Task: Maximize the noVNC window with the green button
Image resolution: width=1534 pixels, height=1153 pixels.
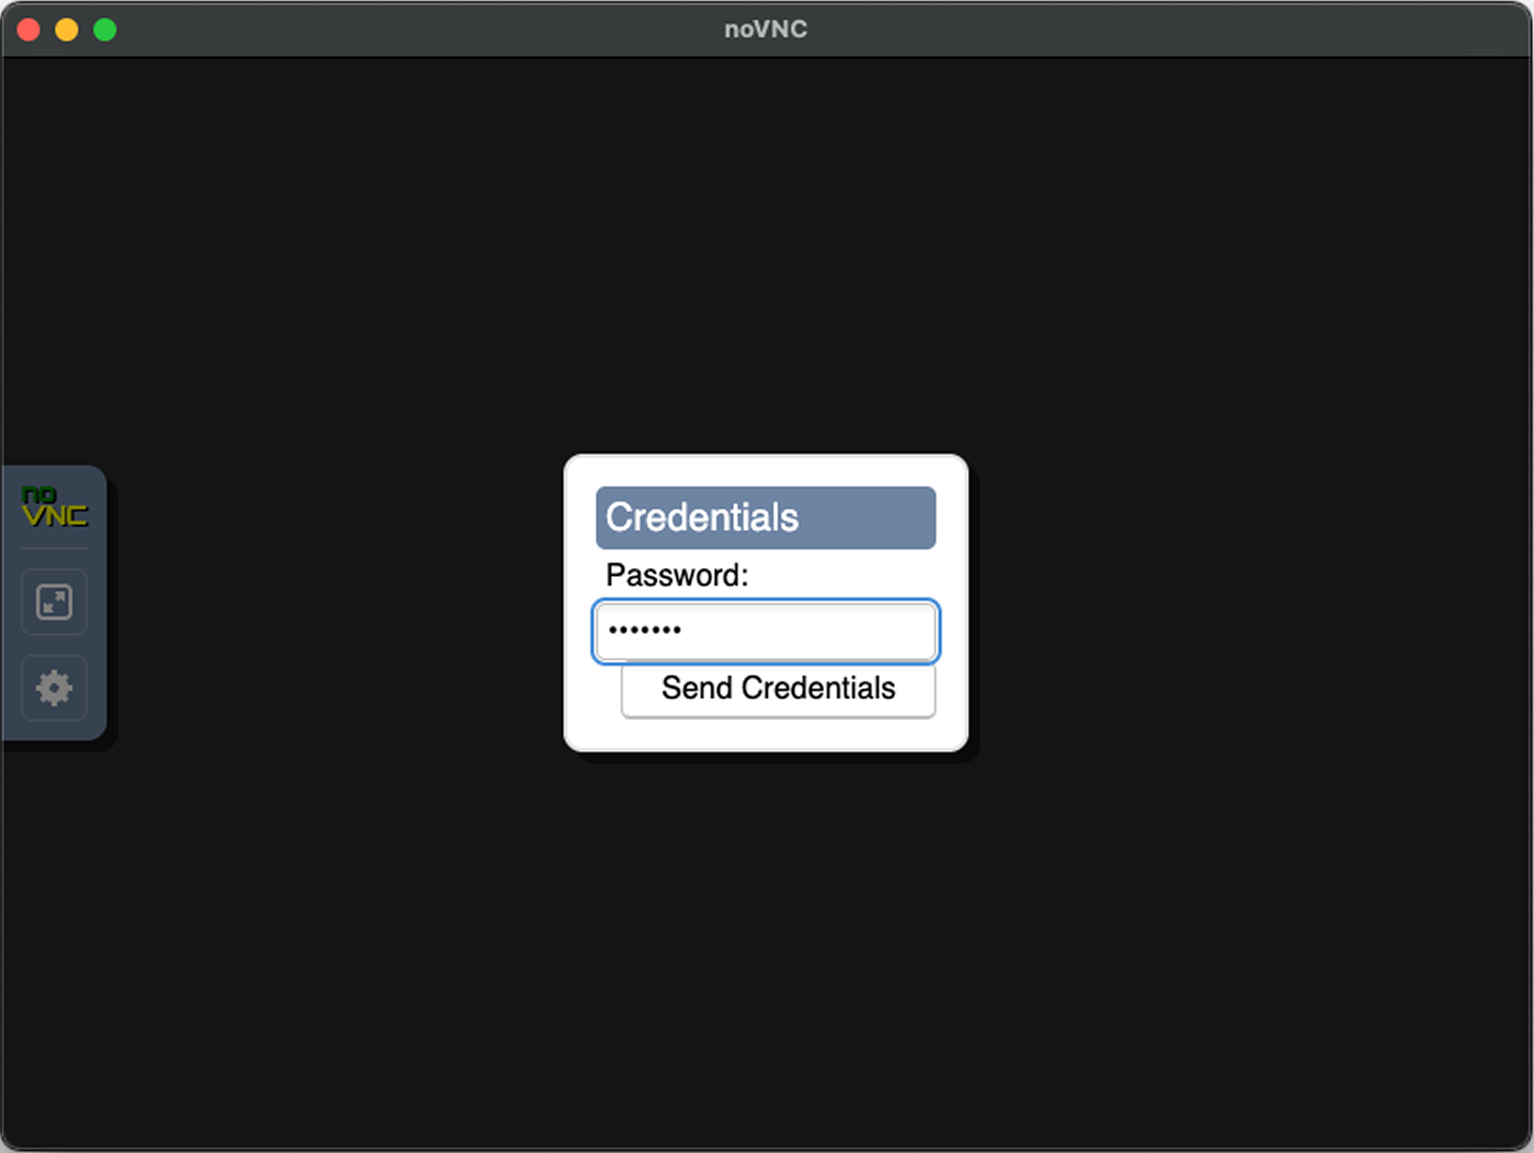Action: pos(105,30)
